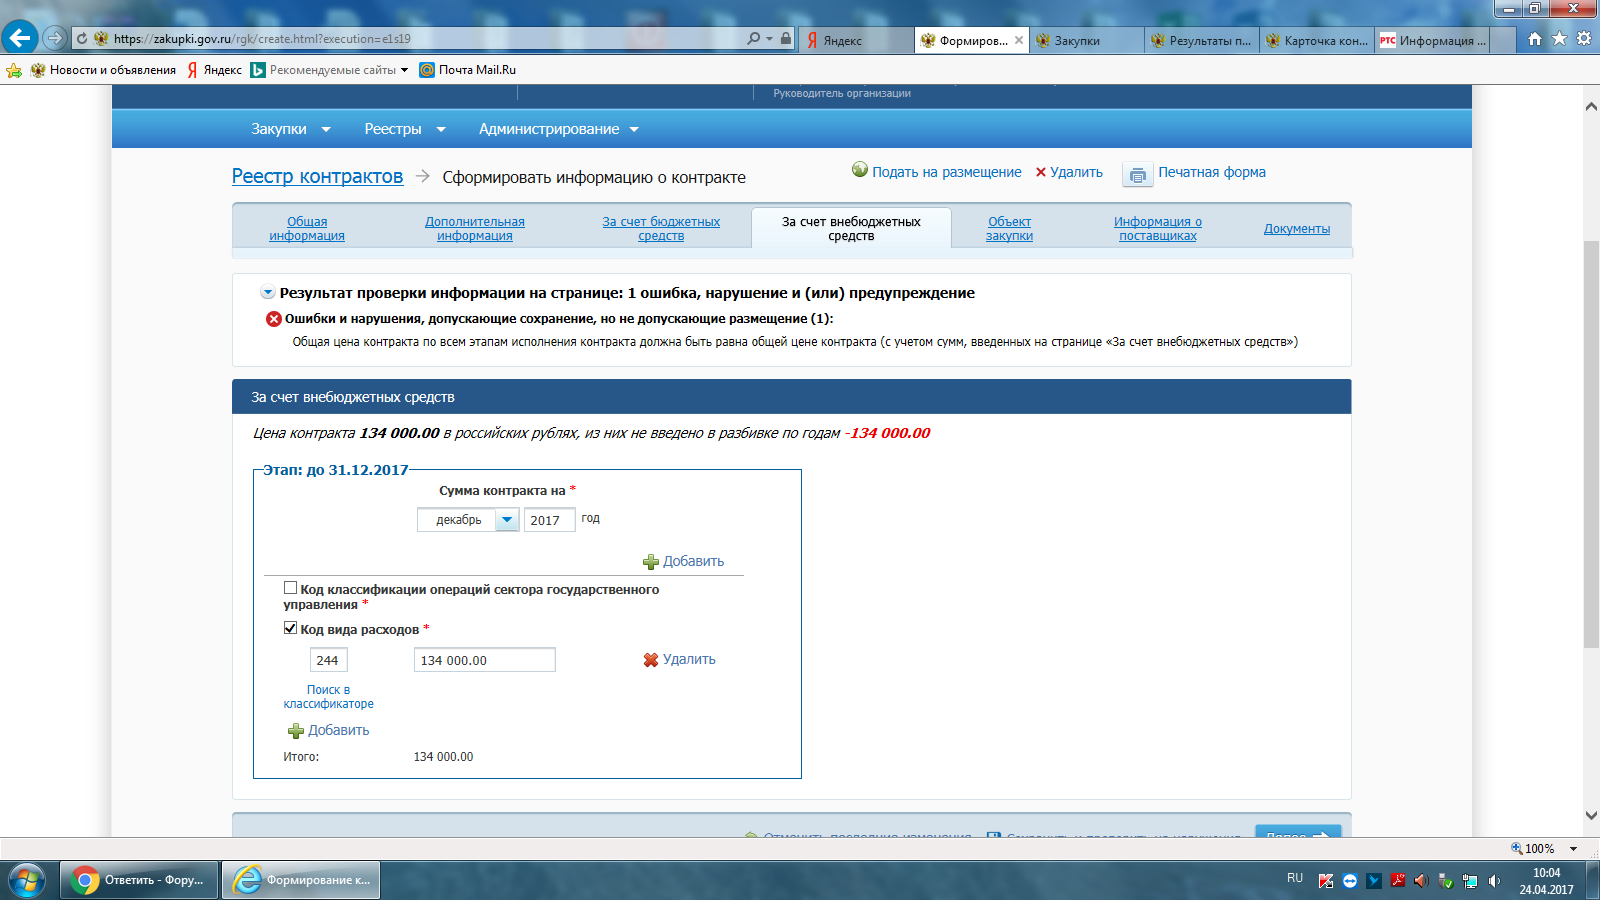
Task: Click the red X Удалить icon at top
Action: point(1041,172)
